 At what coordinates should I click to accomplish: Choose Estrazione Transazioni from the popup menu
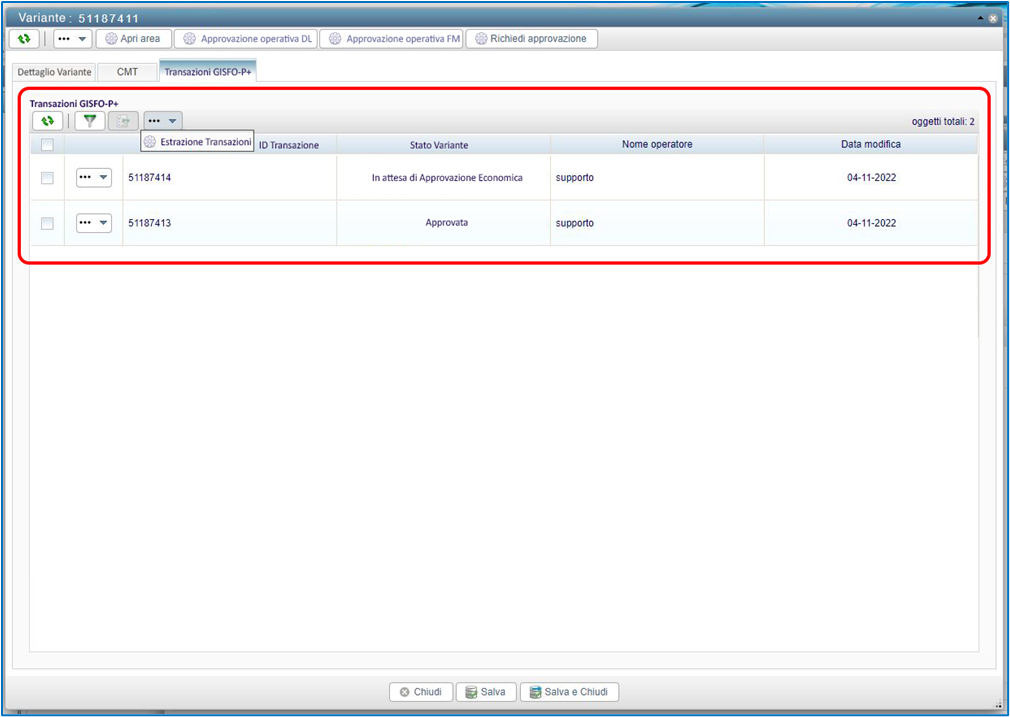tap(198, 142)
